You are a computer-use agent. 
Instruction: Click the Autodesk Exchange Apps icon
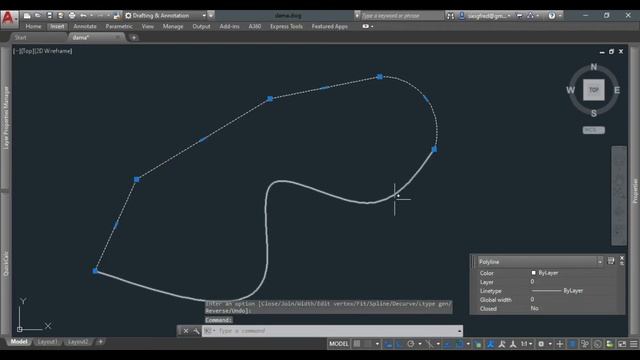(519, 16)
